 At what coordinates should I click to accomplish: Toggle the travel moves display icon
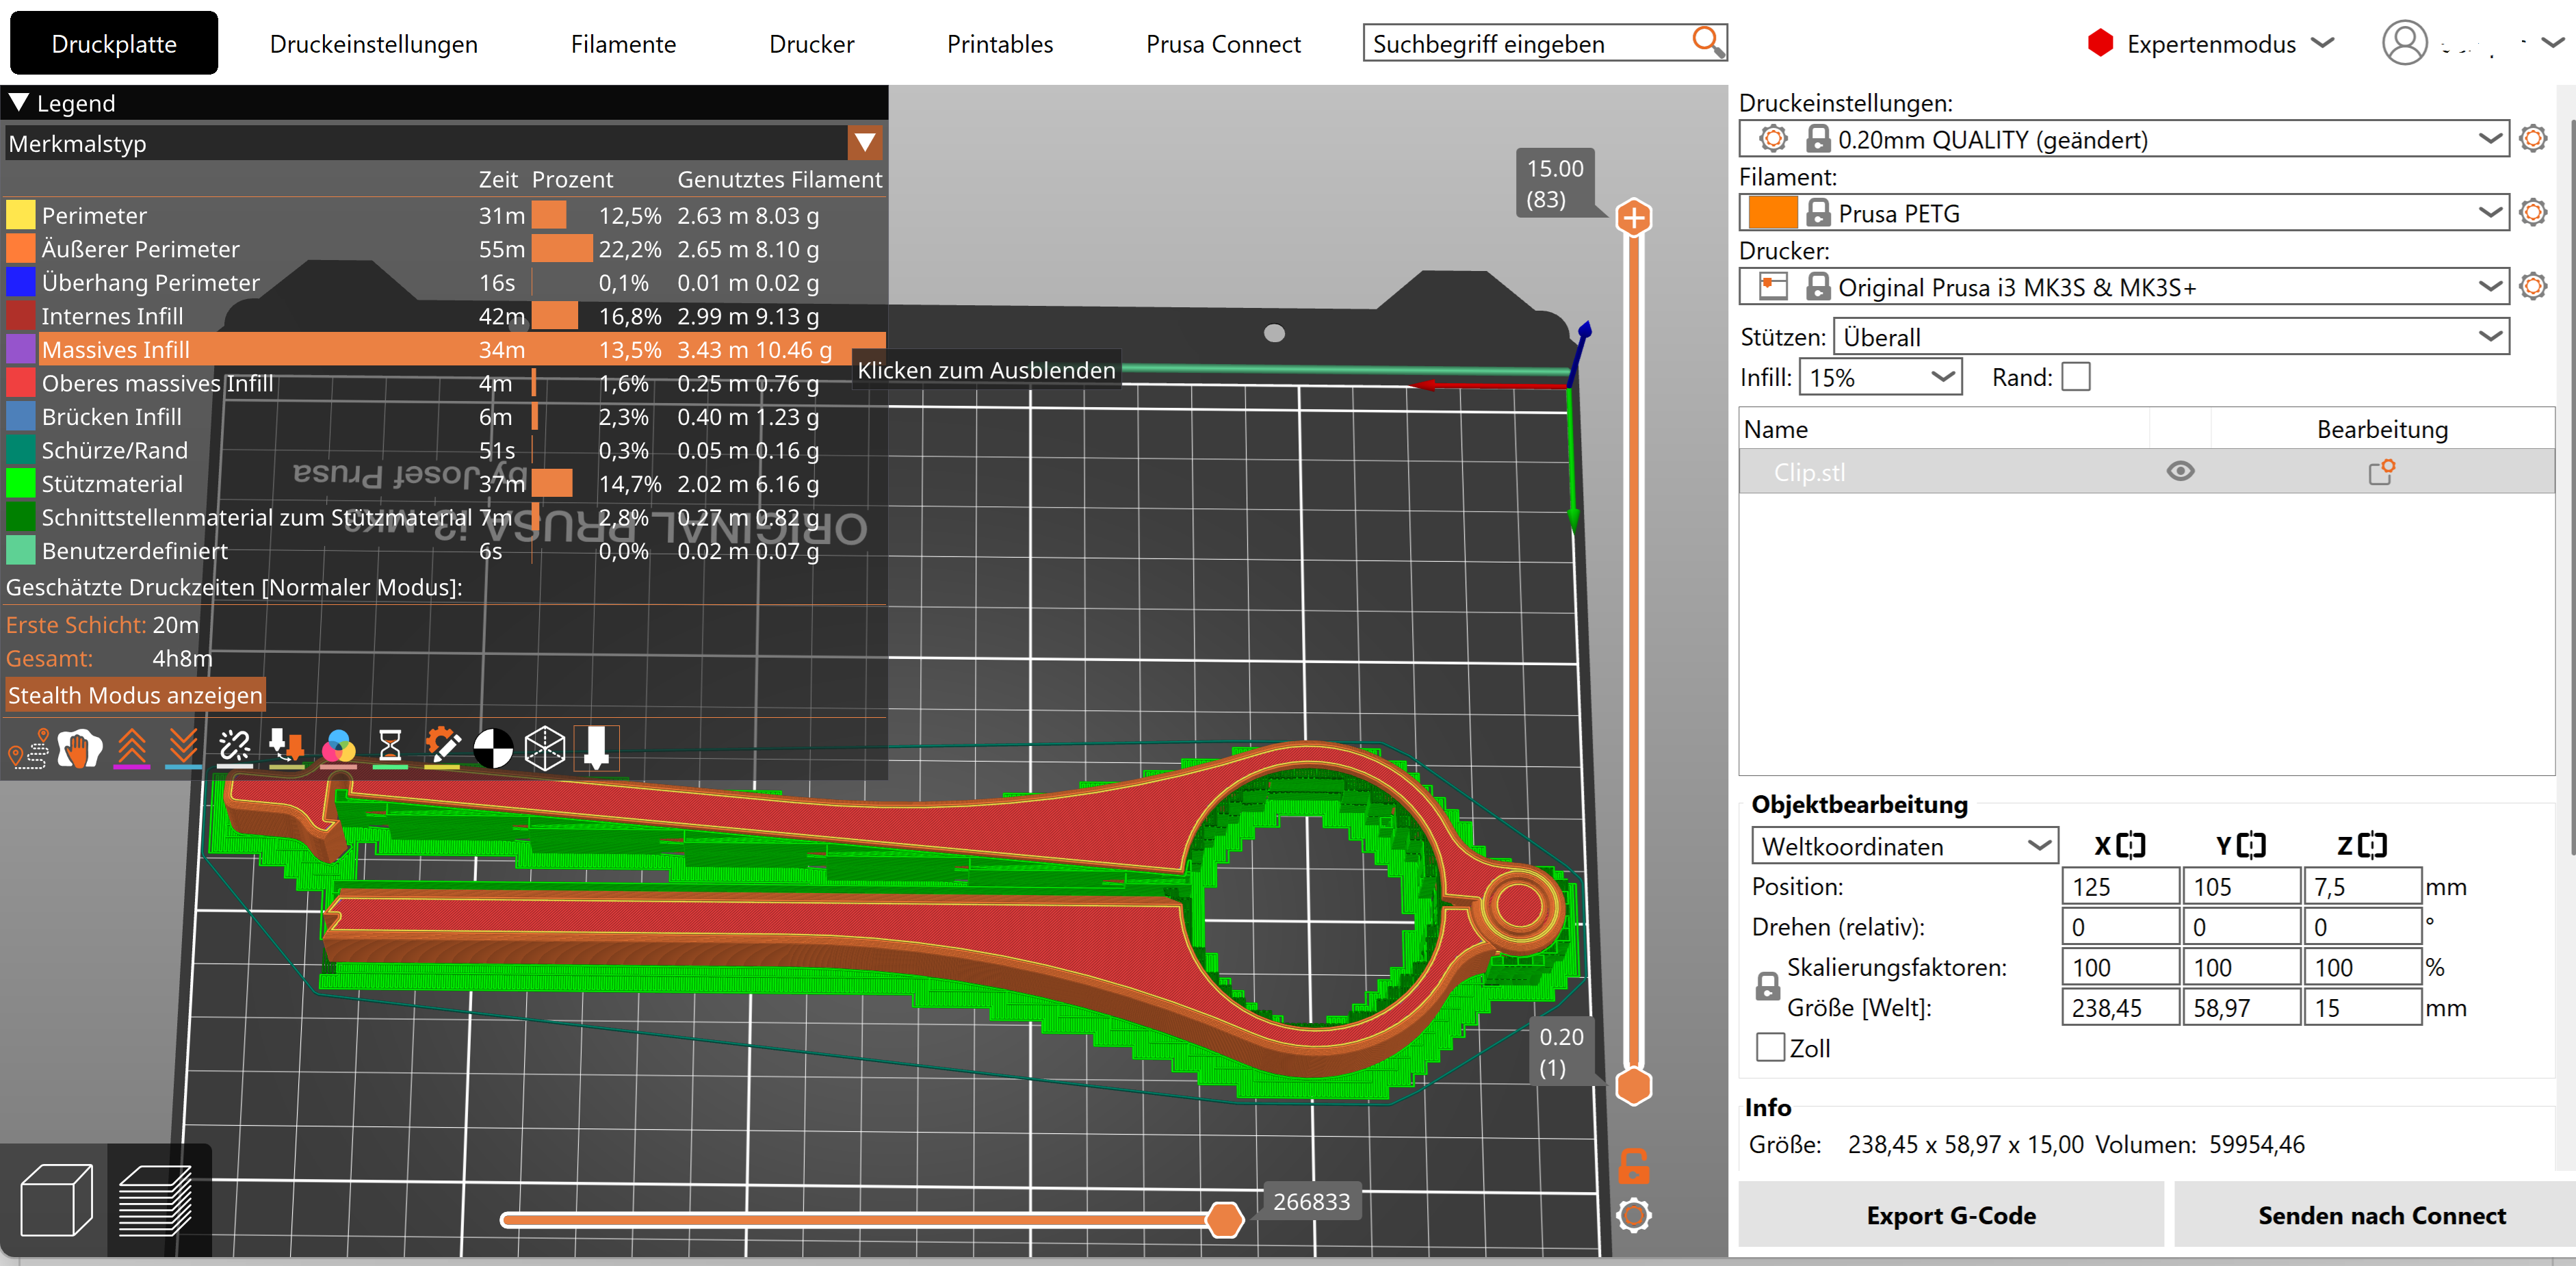pyautogui.click(x=29, y=749)
